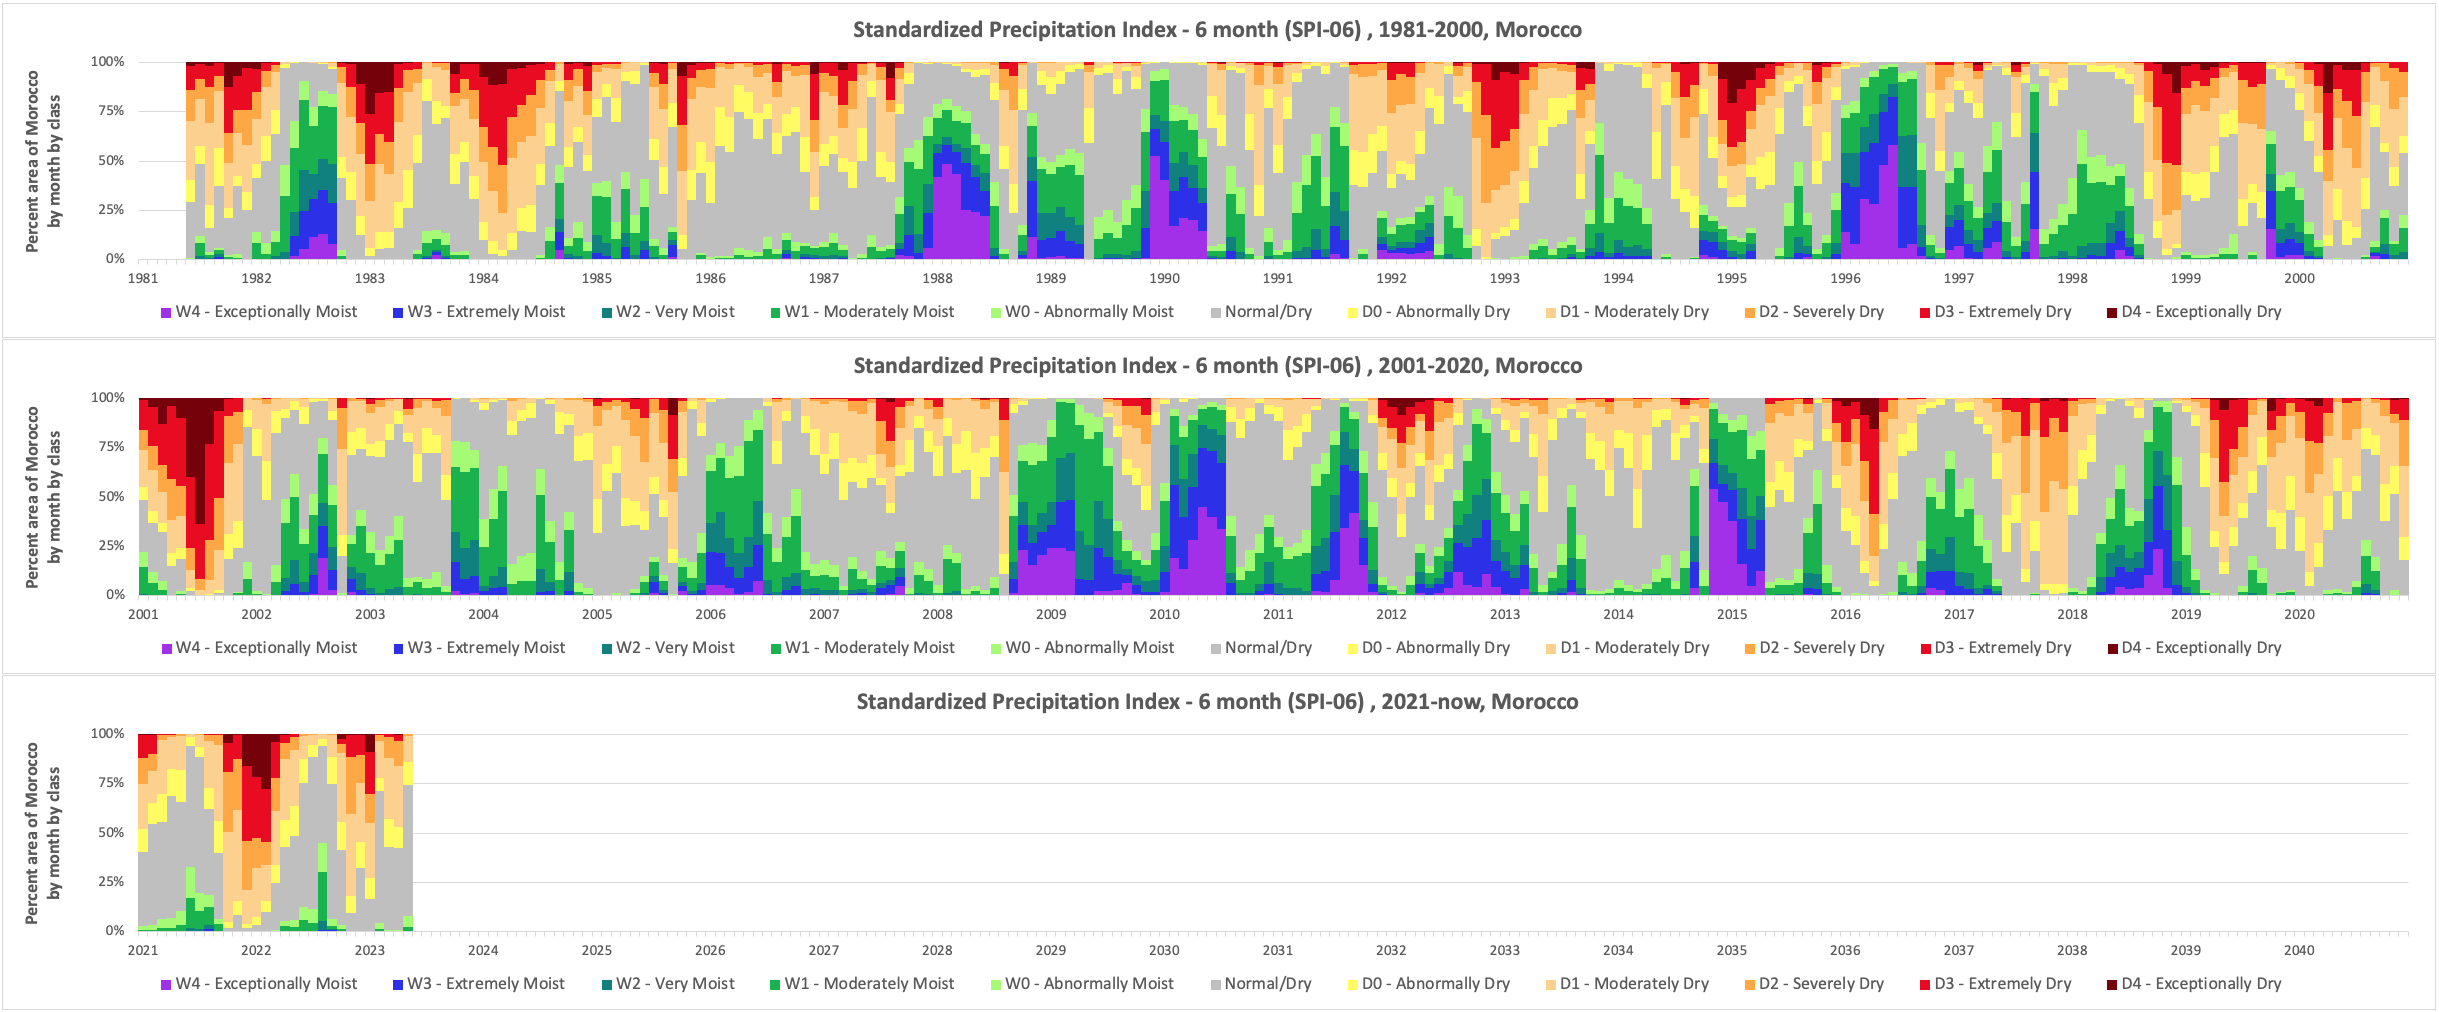Select Normal/Dry legend entry in 2001-2020 chart
Viewport: 2439px width, 1012px height.
(1261, 648)
